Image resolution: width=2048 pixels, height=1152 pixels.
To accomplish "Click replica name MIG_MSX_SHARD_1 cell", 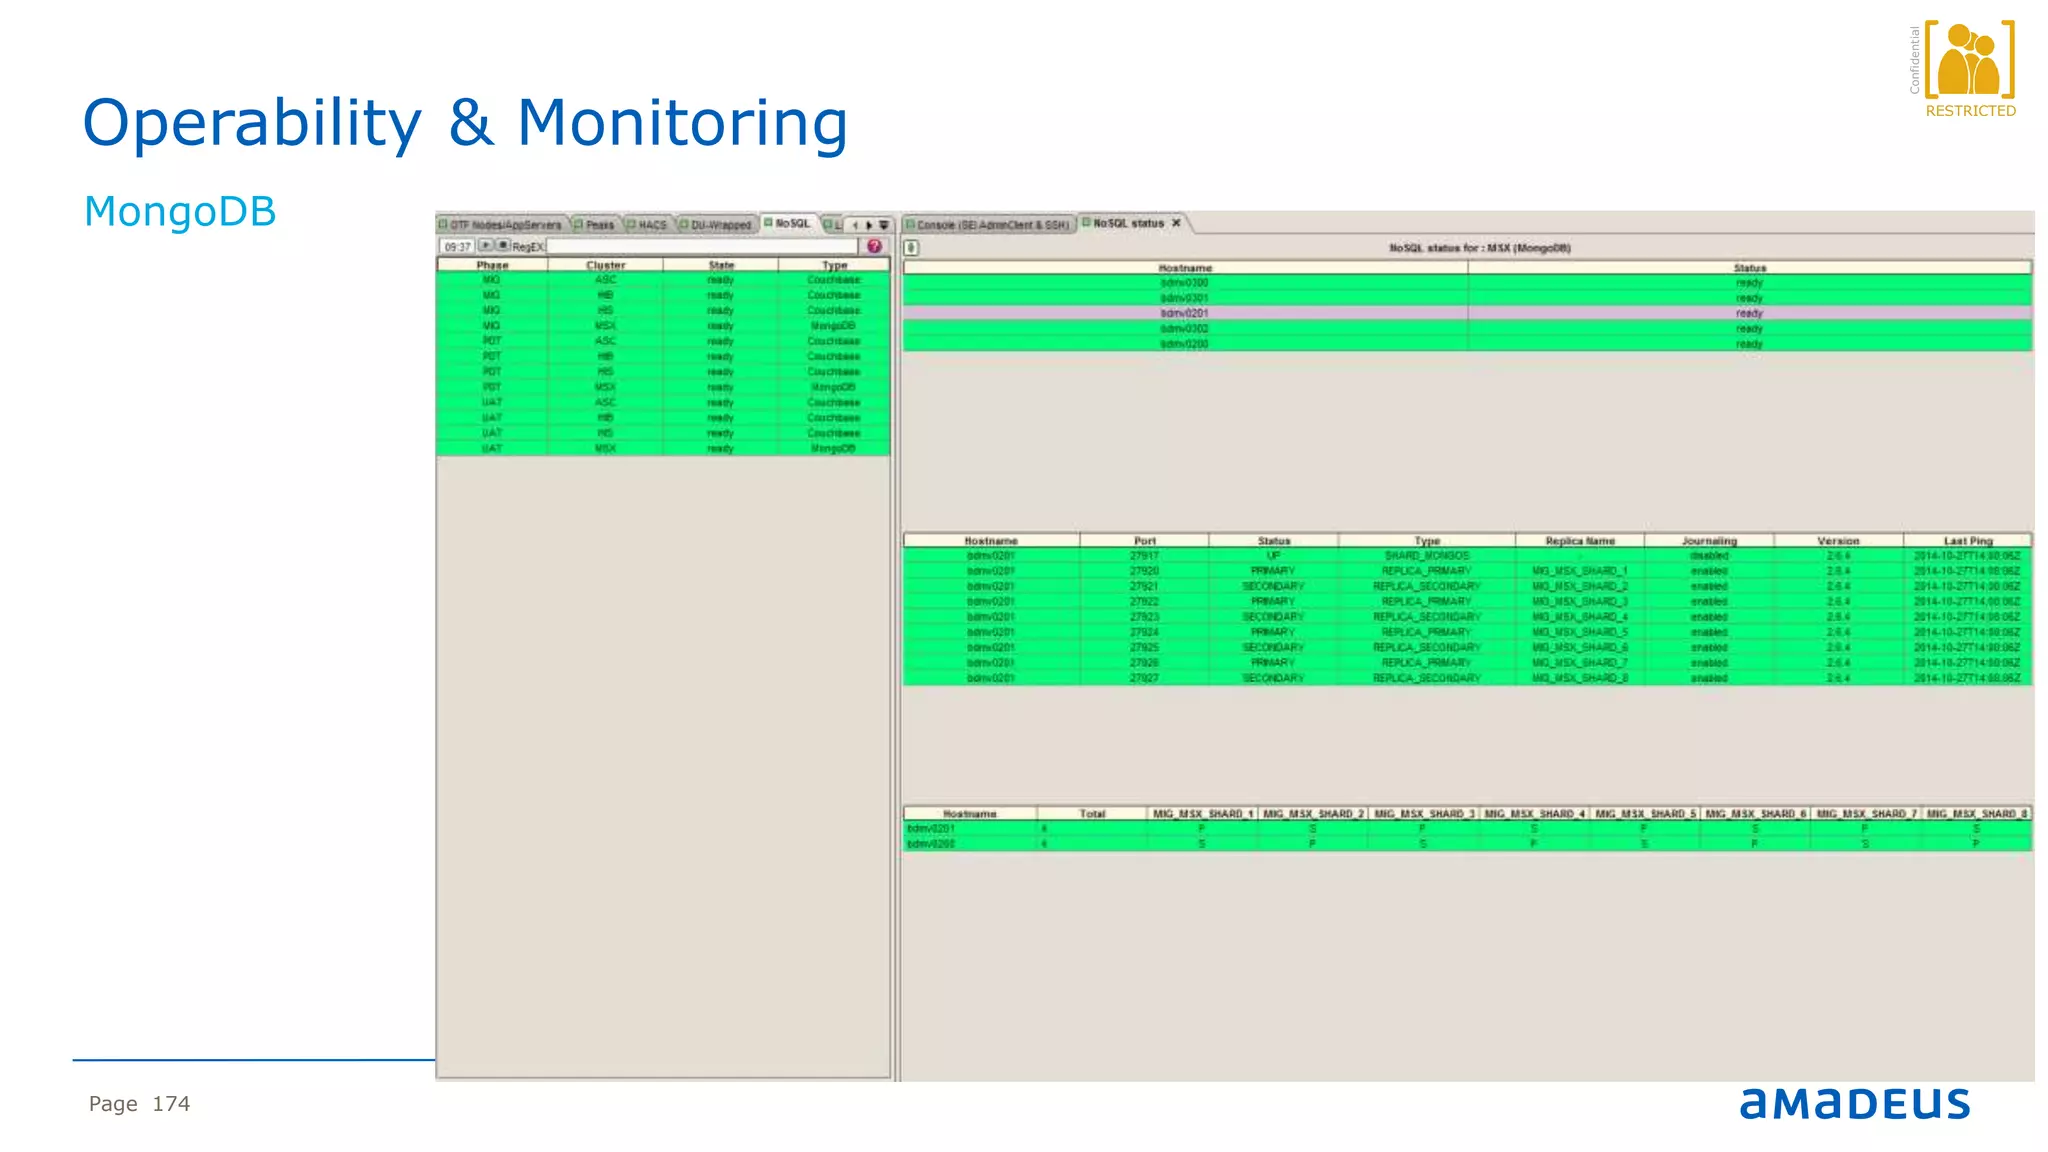I will coord(1580,571).
